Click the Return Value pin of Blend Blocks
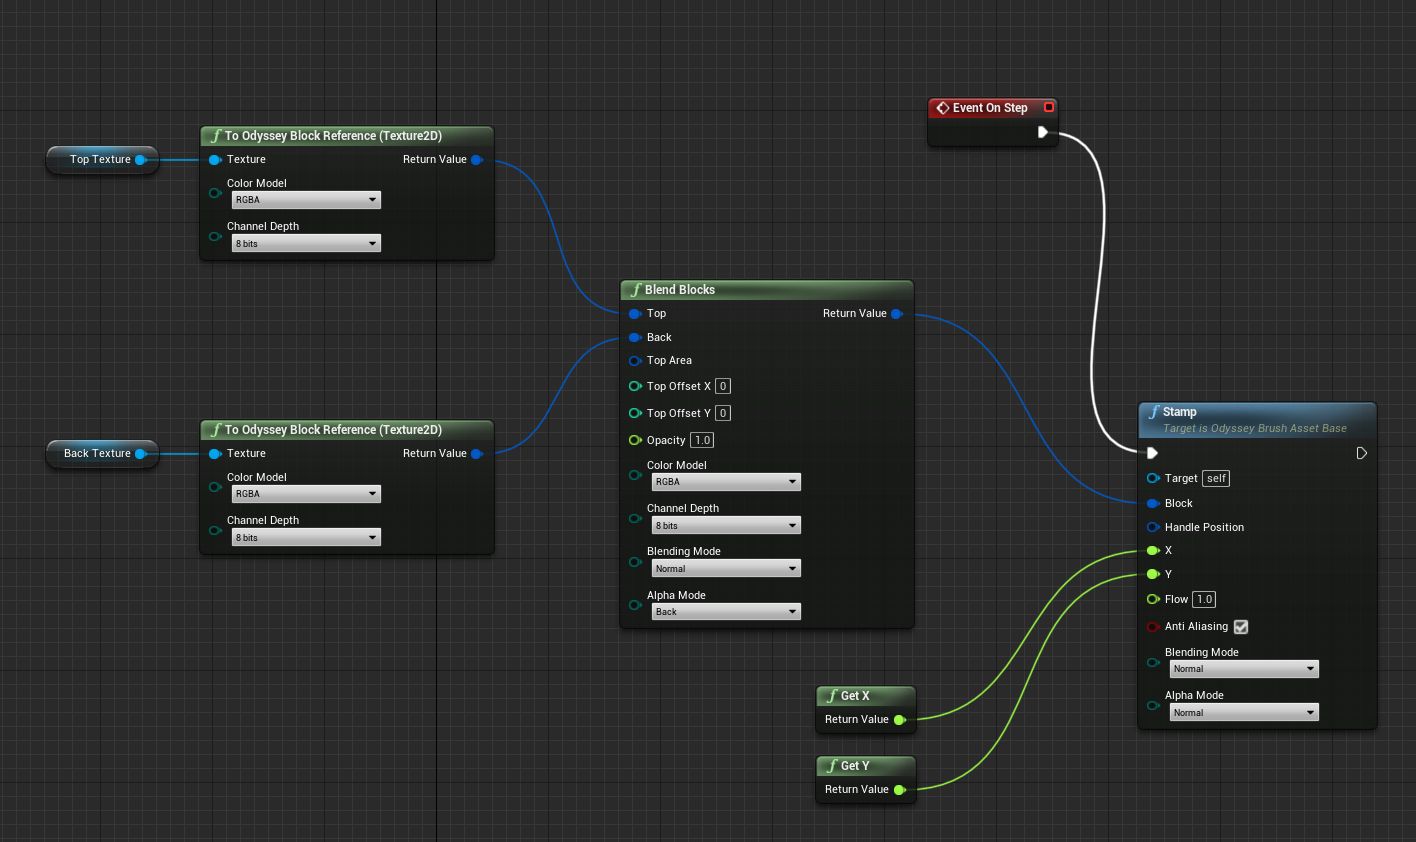 pyautogui.click(x=898, y=313)
